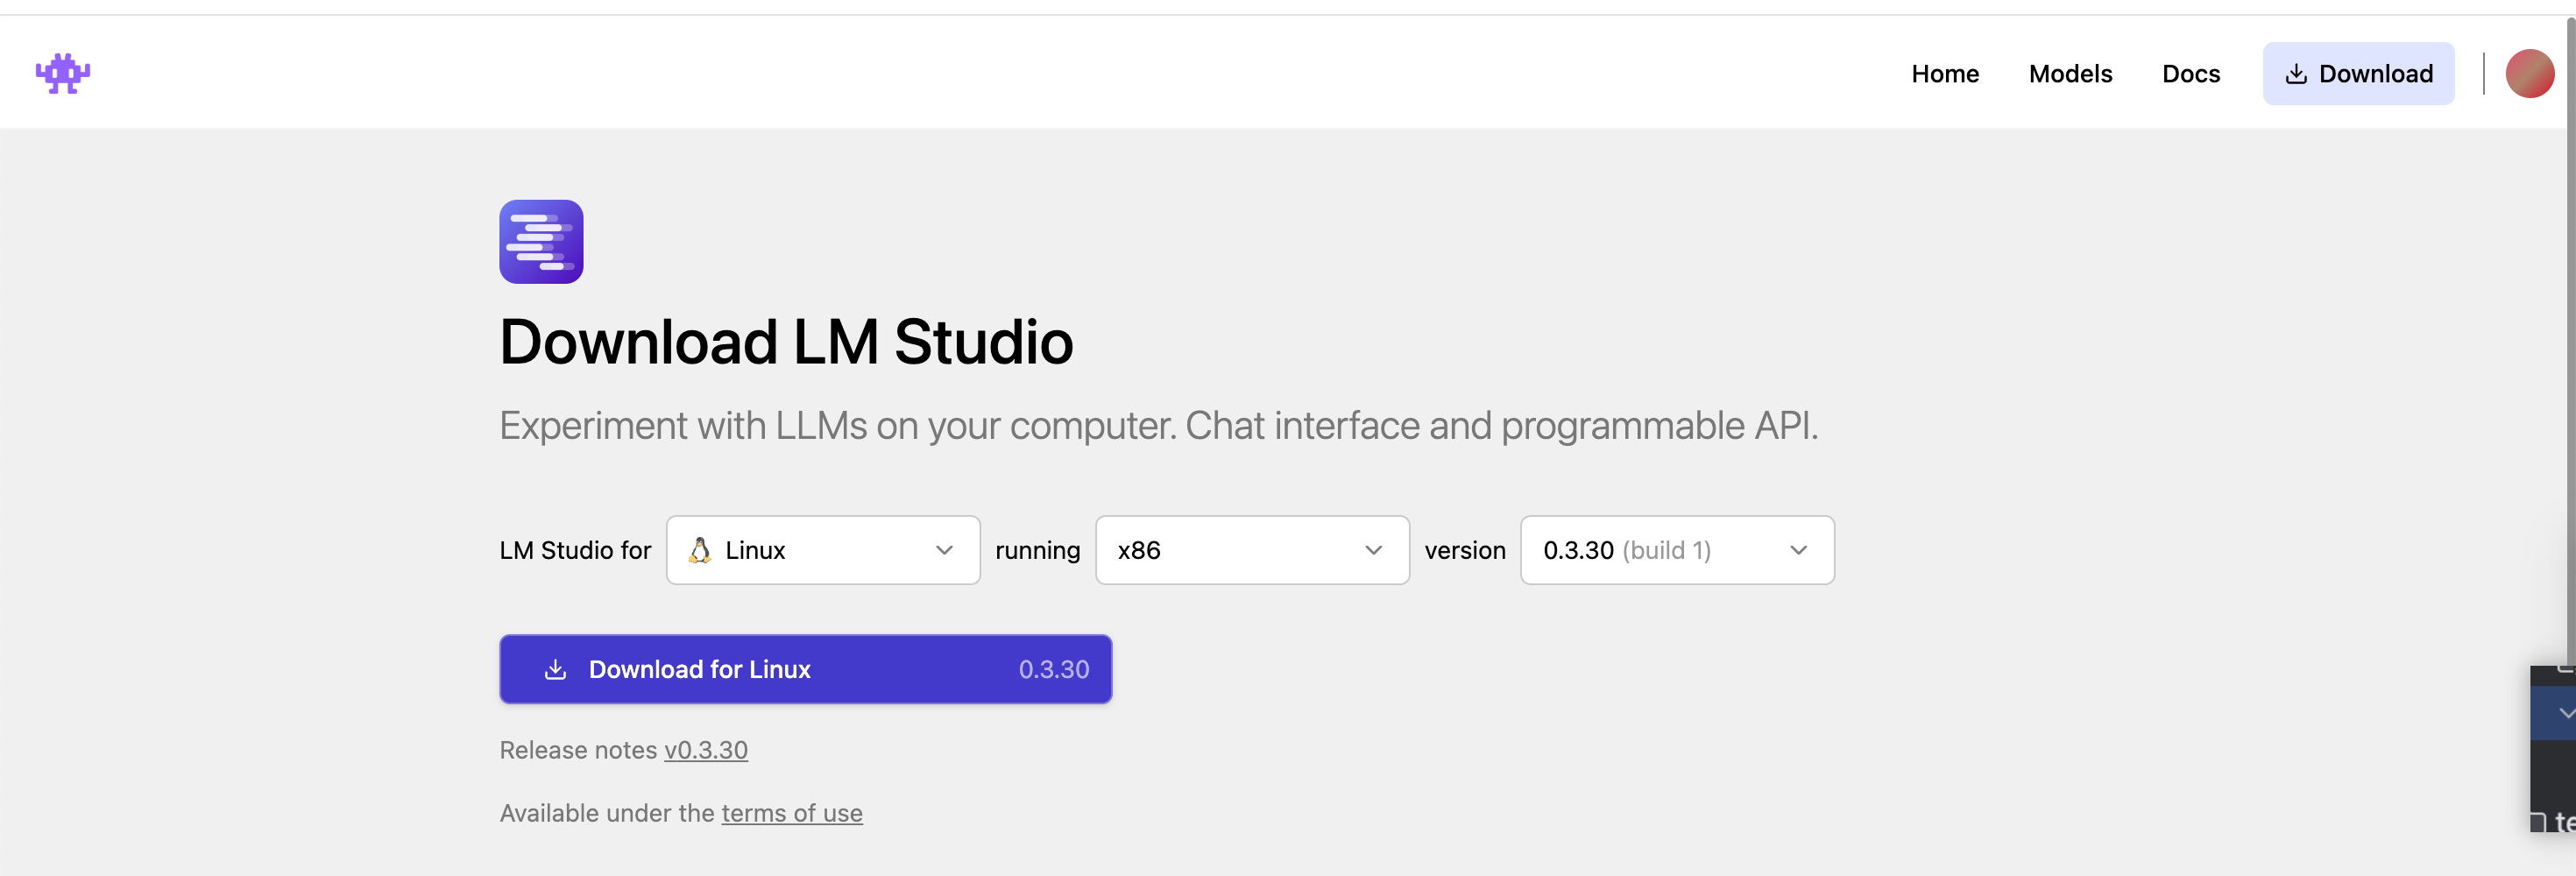Click the Download button in header
The image size is (2576, 876).
point(2358,74)
